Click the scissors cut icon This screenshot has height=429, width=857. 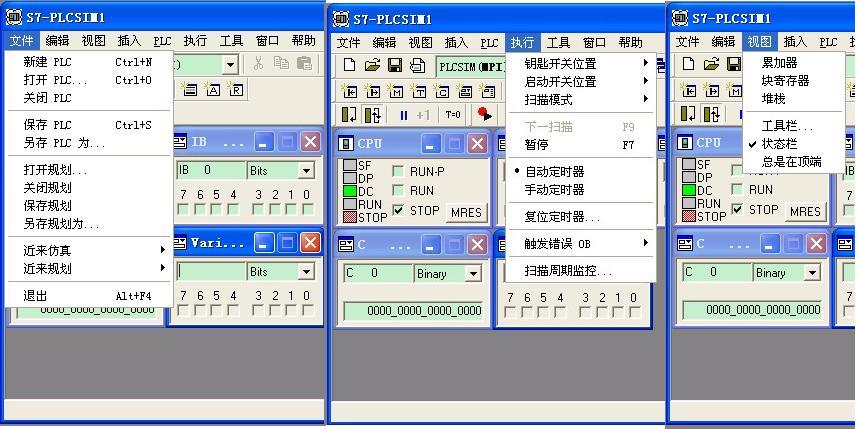point(258,65)
